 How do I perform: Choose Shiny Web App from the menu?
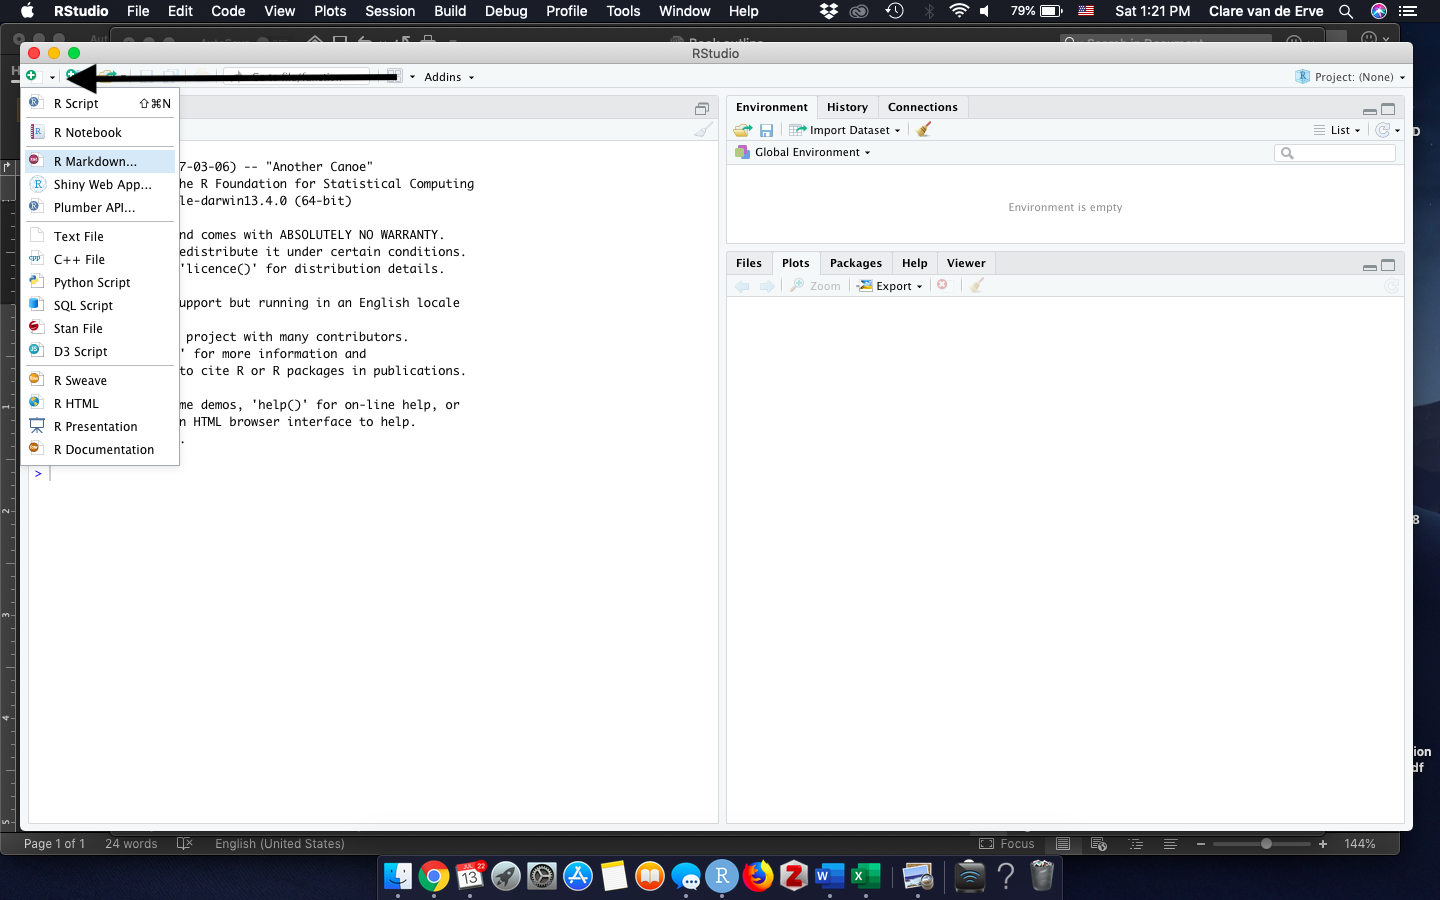coord(102,185)
